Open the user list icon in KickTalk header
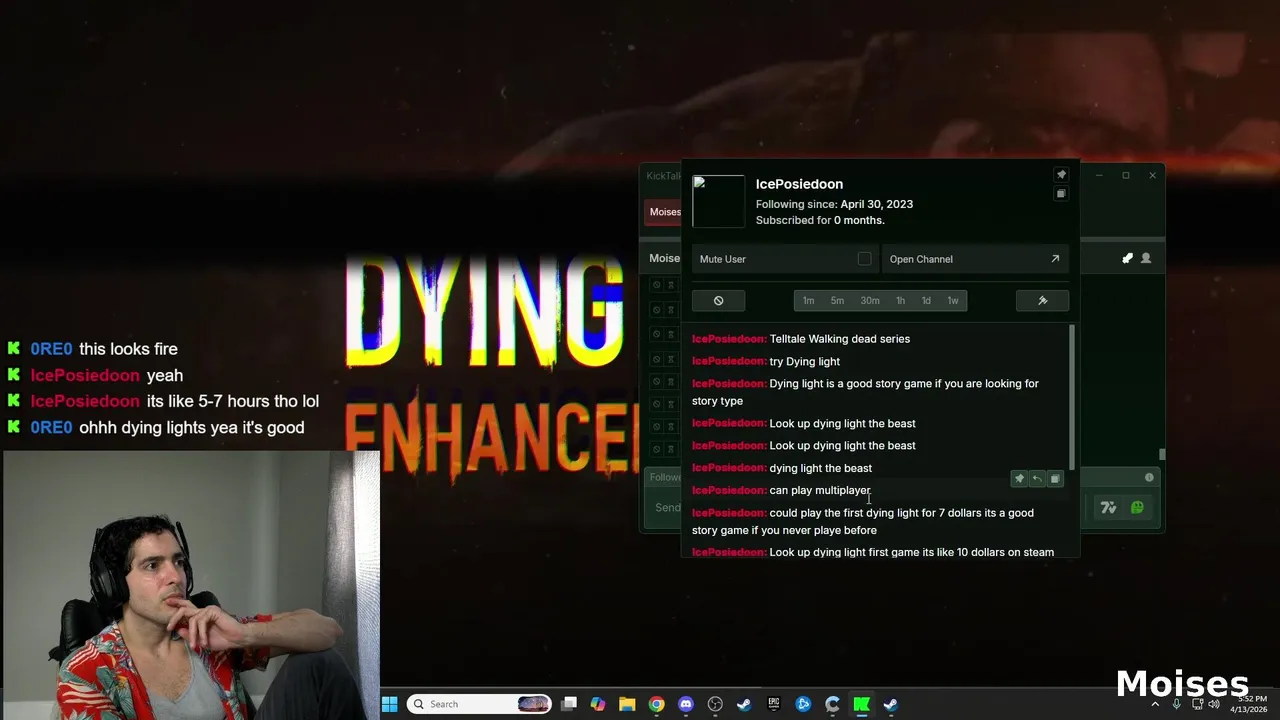This screenshot has height=720, width=1280. 1146,258
